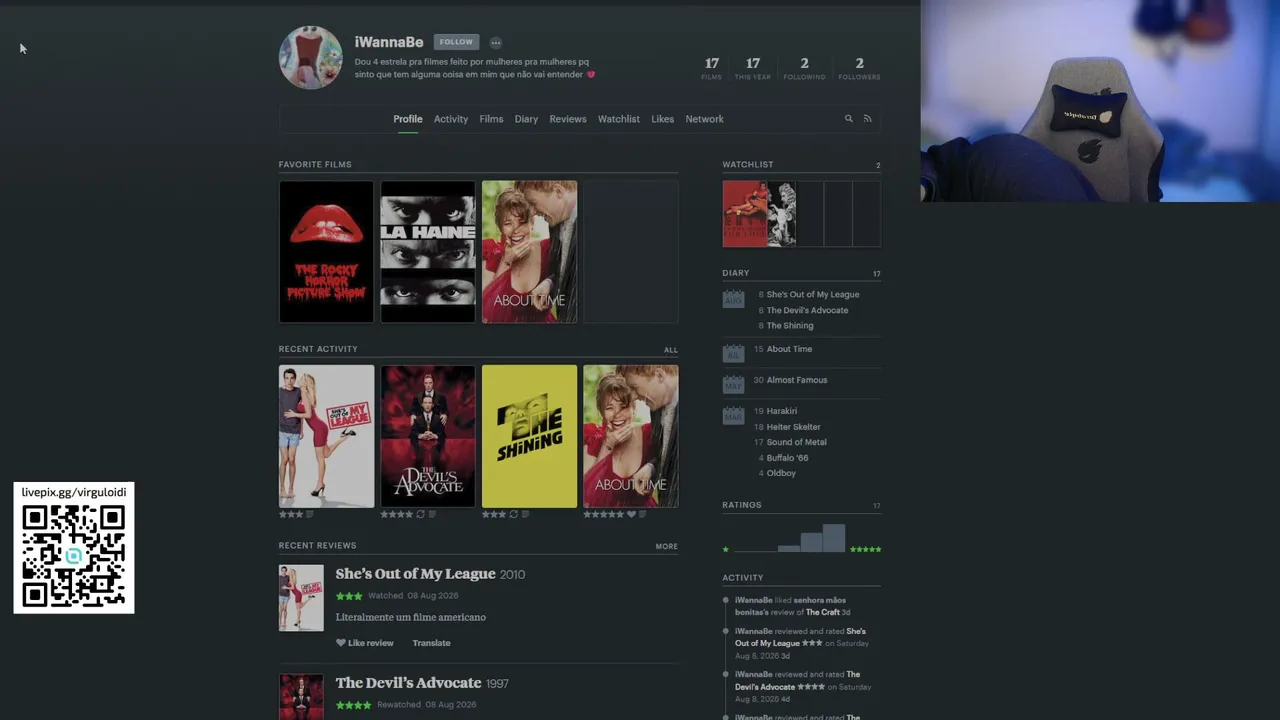Open She's Out of My League diary entry
Image resolution: width=1280 pixels, height=720 pixels.
[813, 295]
